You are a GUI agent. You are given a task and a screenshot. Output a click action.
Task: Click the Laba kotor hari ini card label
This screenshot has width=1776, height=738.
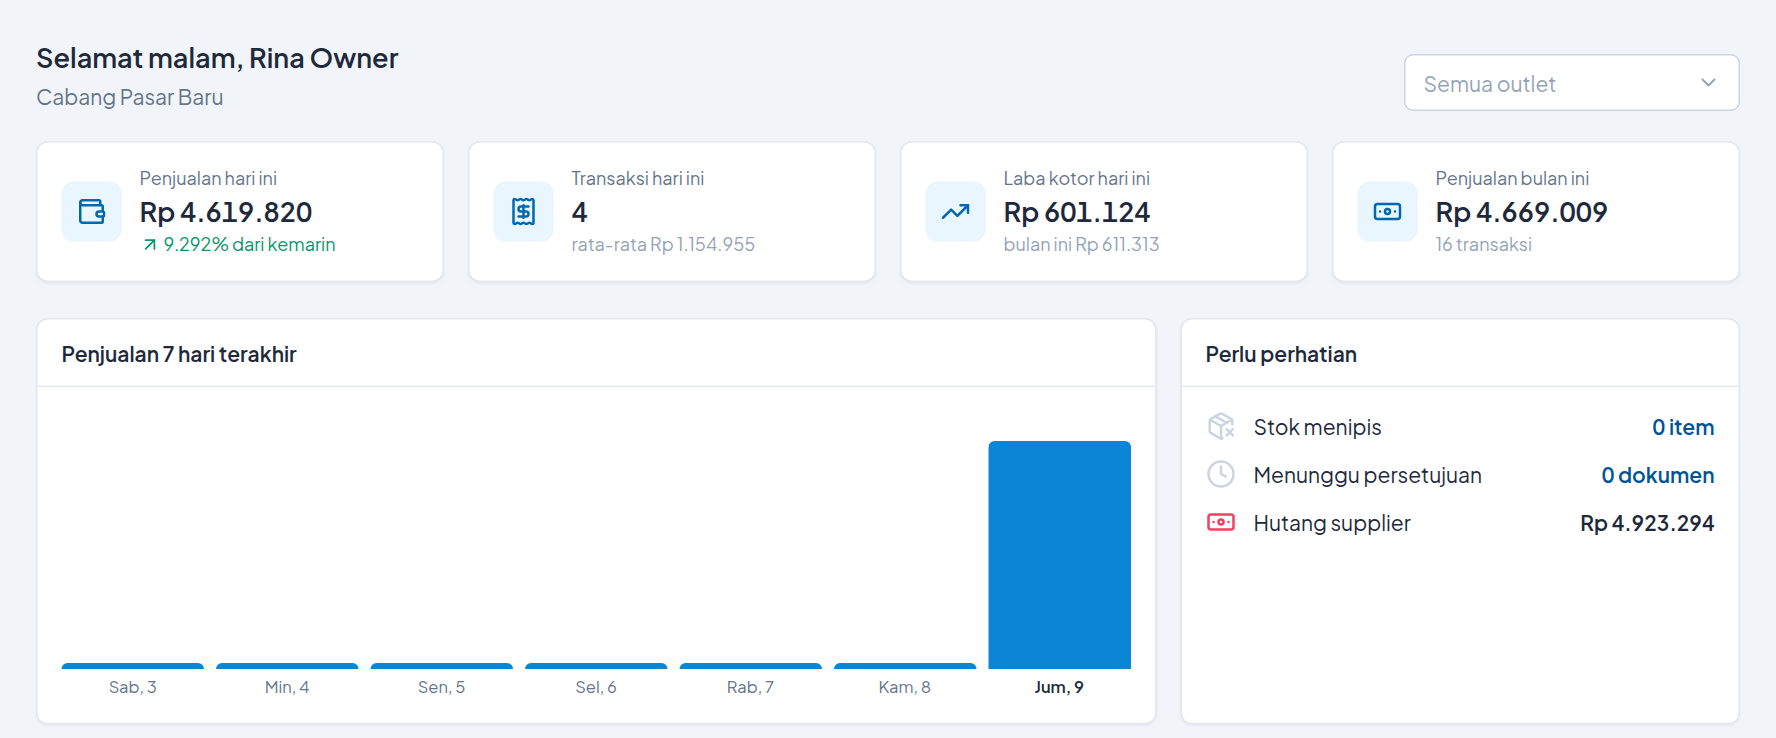pyautogui.click(x=1077, y=178)
